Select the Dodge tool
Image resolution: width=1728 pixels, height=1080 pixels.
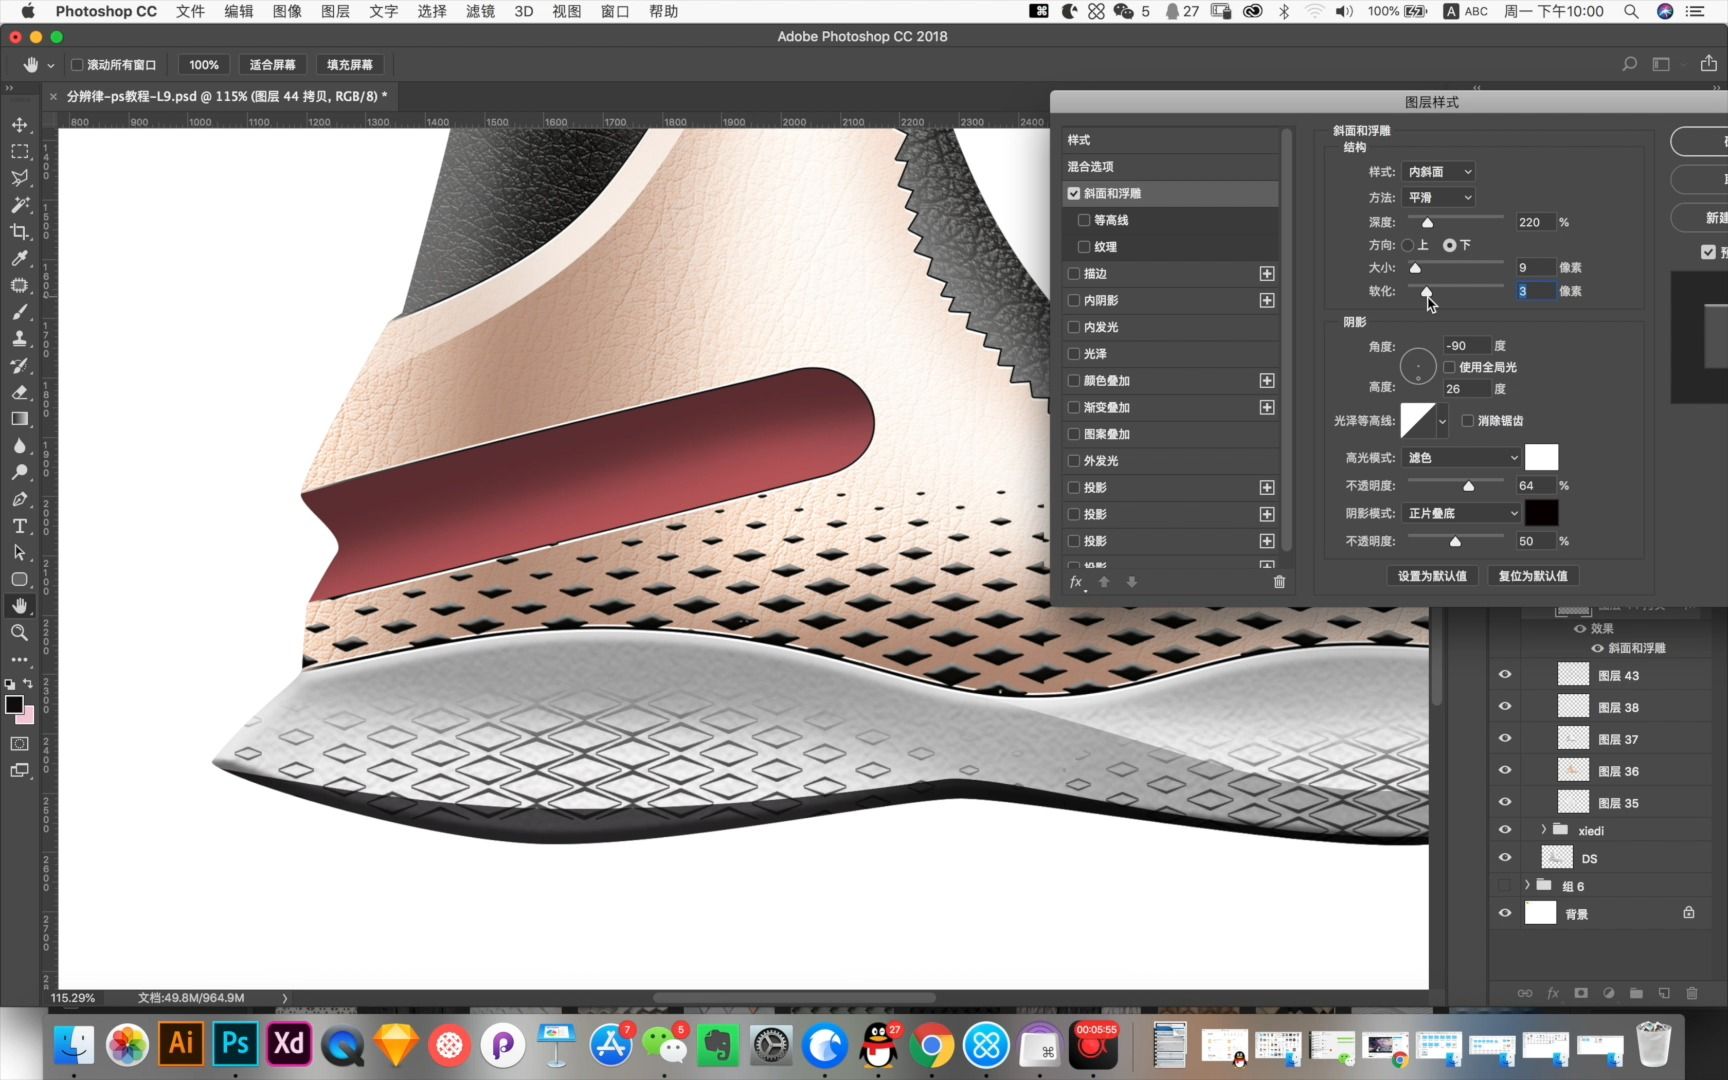[19, 472]
